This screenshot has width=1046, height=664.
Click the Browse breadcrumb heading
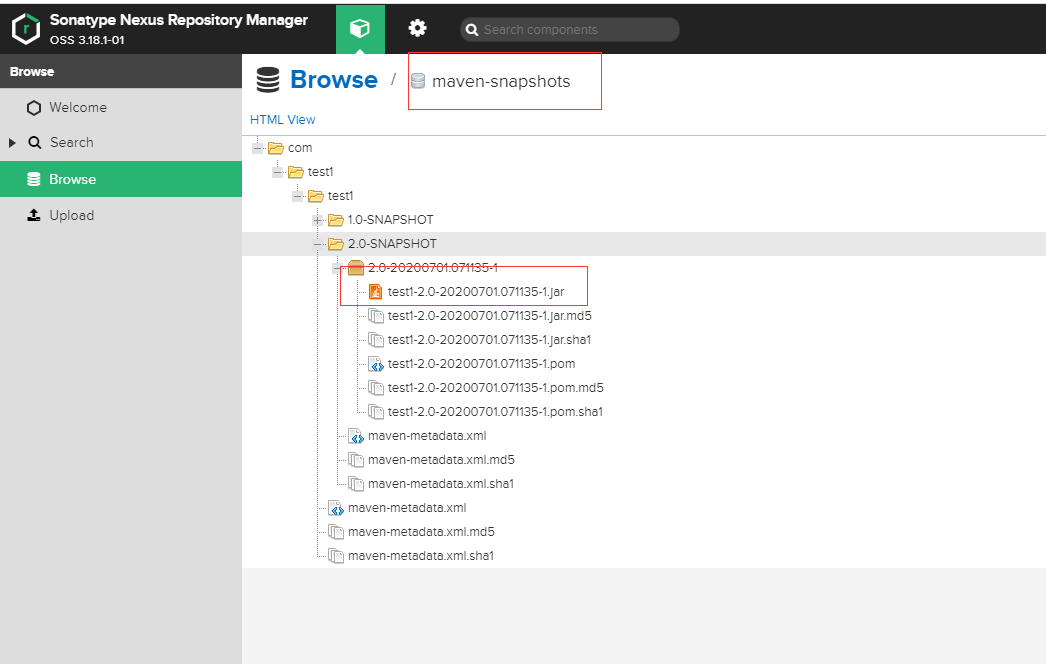(x=334, y=79)
